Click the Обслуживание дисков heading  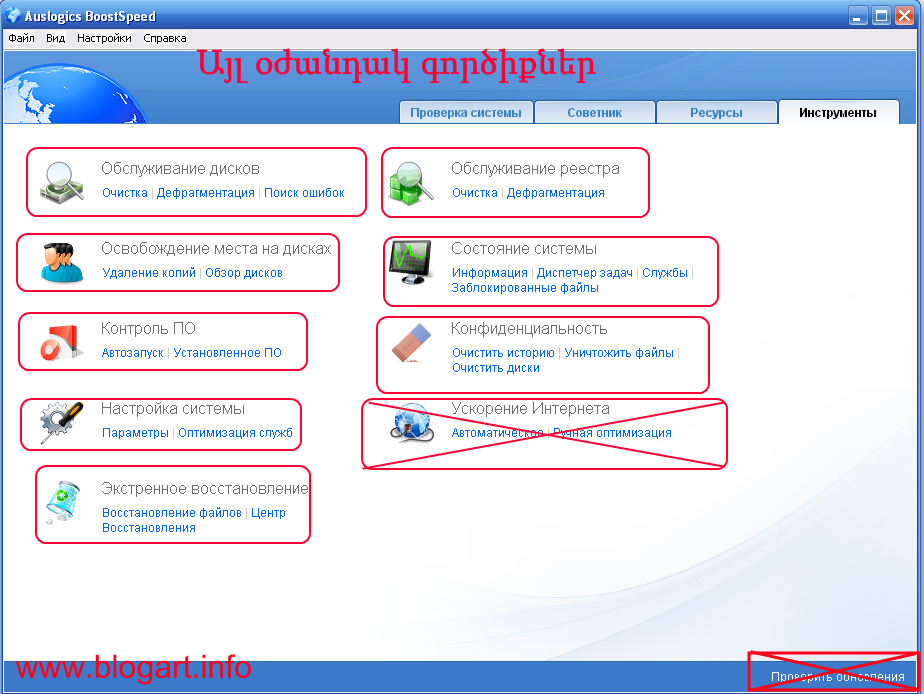(180, 168)
